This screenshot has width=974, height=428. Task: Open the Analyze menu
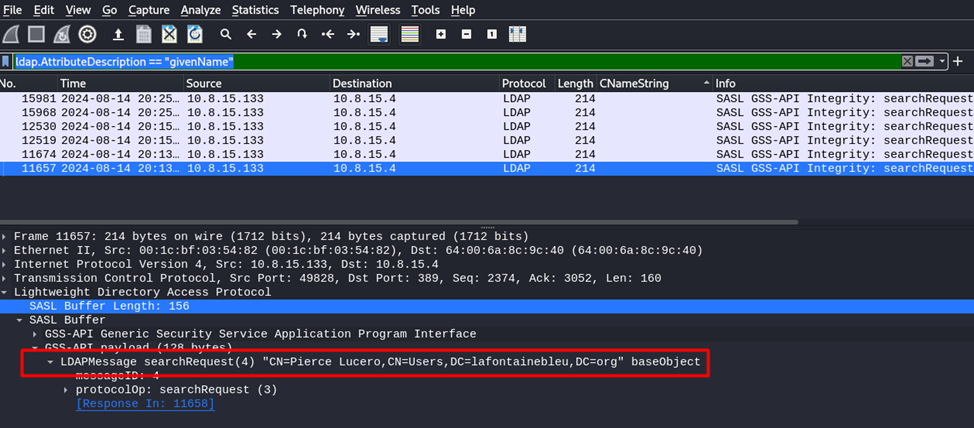tap(201, 10)
